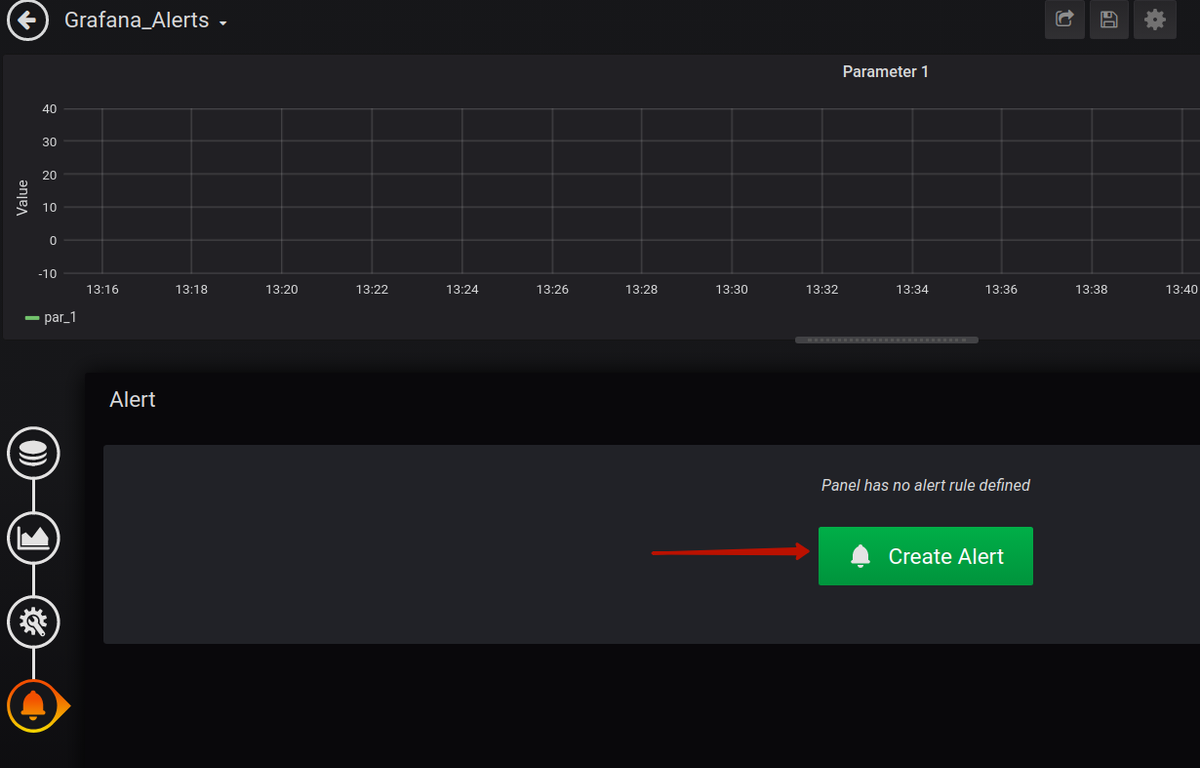Open the Visualization tab chart icon

(33, 539)
